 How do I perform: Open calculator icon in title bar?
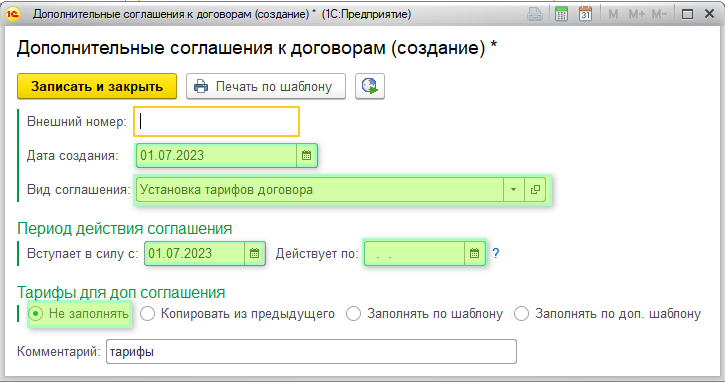[561, 14]
